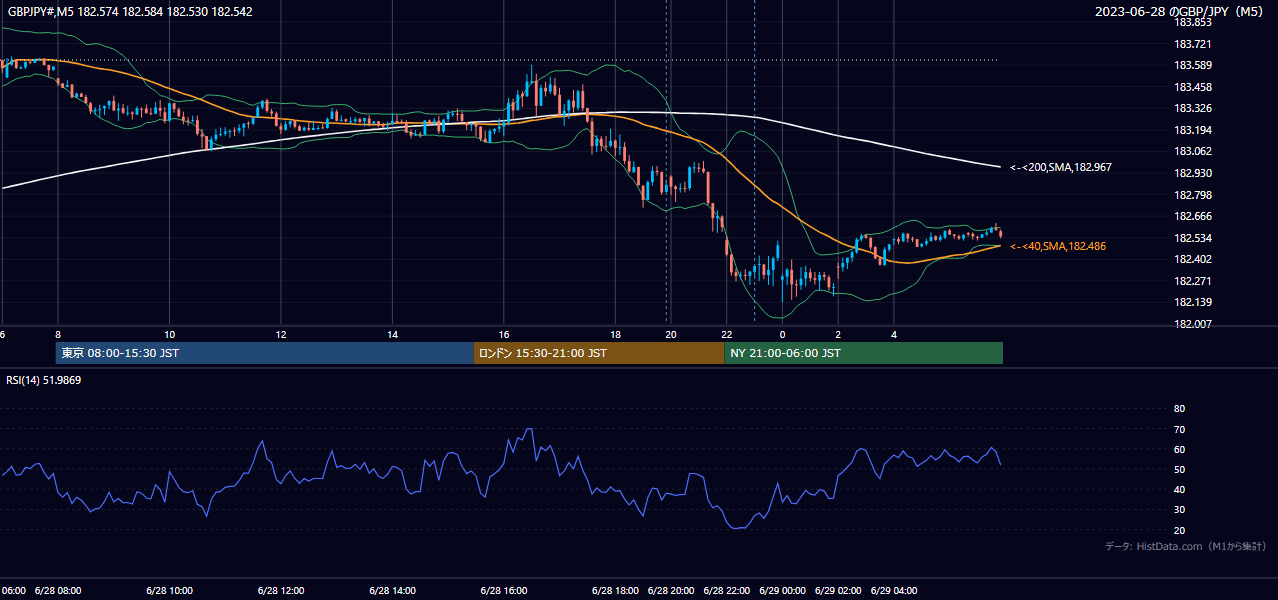The width and height of the screenshot is (1278, 600).
Task: Click price axis value 182.798
Action: pos(1192,195)
